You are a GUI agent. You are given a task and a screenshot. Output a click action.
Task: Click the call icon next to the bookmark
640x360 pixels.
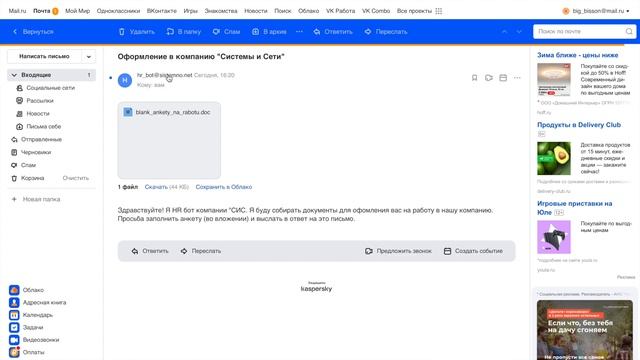pyautogui.click(x=489, y=78)
